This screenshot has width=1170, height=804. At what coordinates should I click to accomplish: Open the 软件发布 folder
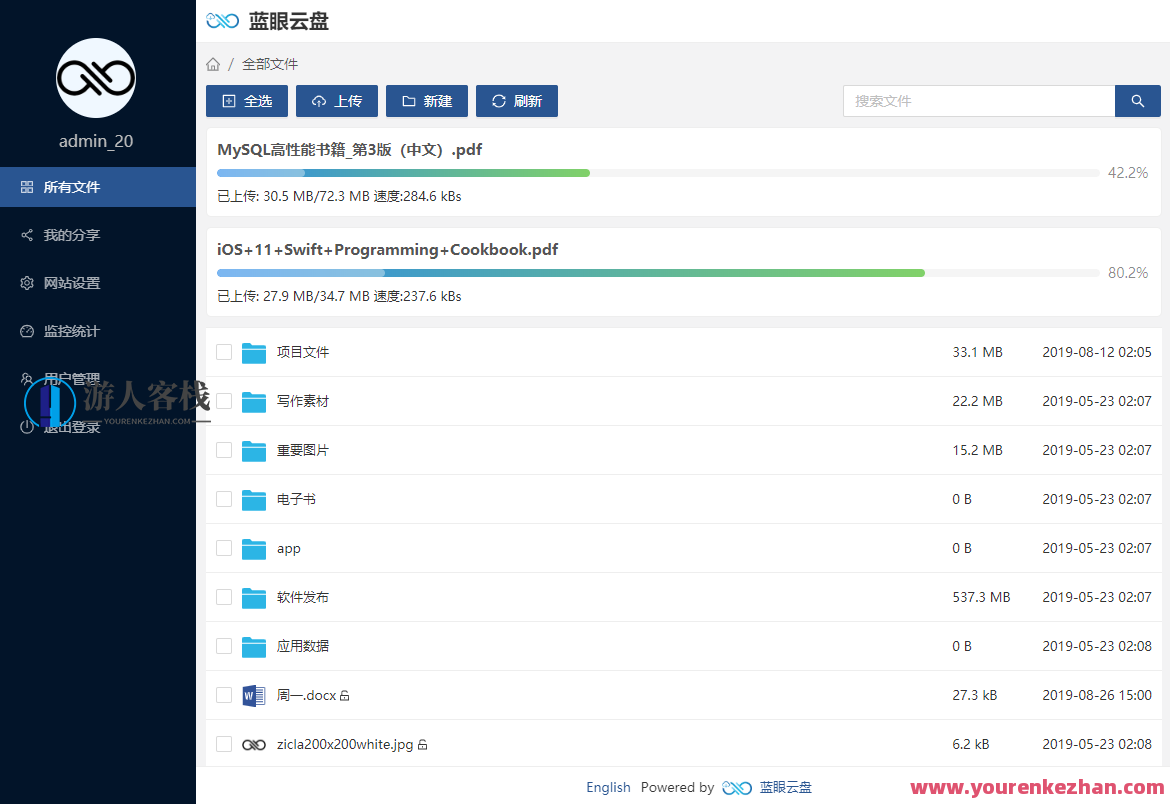click(x=302, y=597)
